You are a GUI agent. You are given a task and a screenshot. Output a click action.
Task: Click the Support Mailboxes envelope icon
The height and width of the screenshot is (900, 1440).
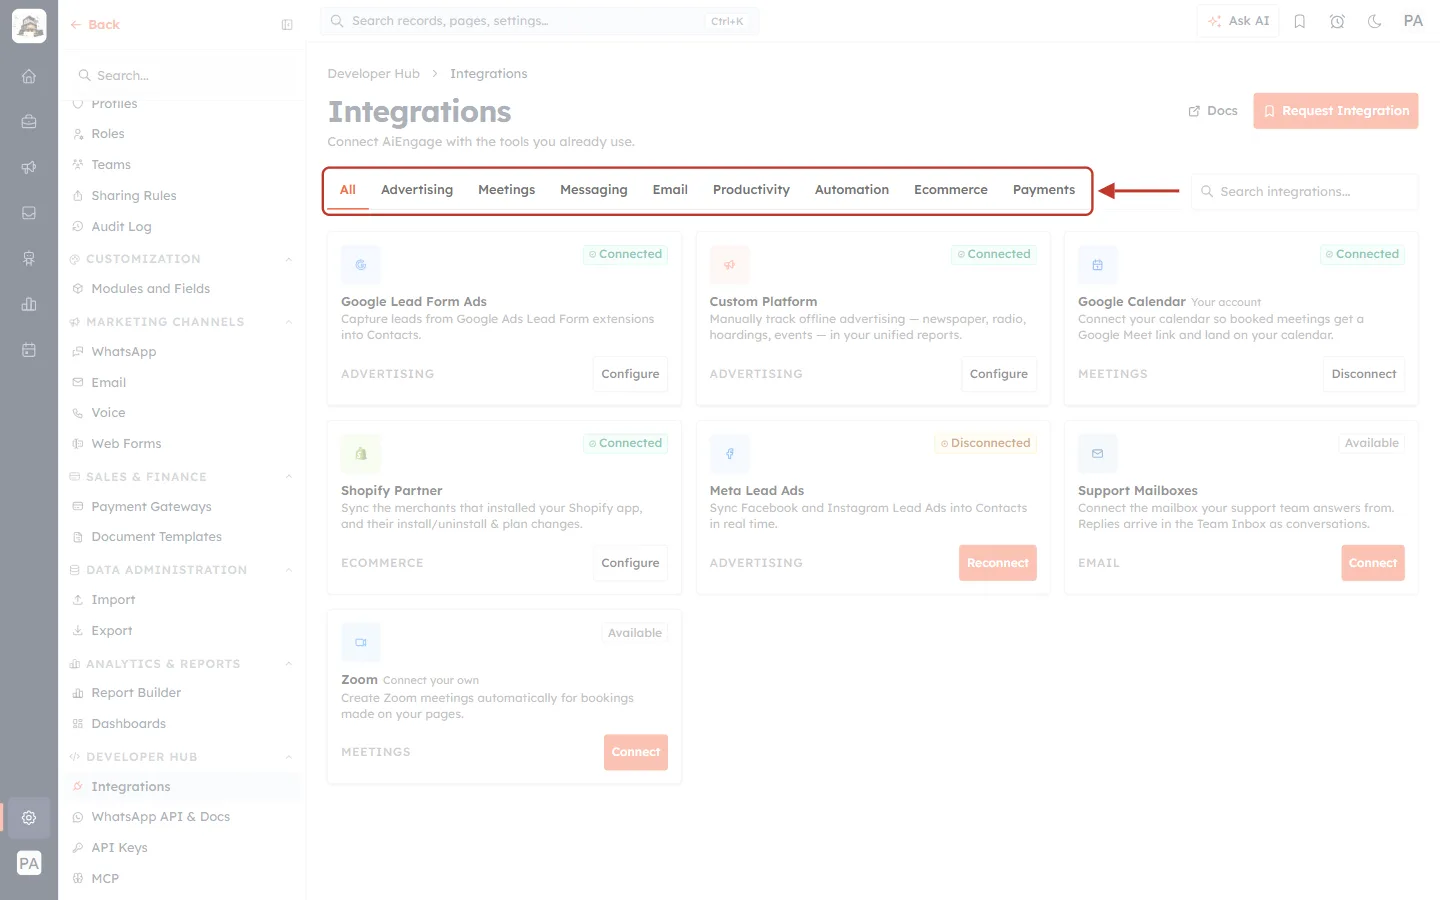1098,454
